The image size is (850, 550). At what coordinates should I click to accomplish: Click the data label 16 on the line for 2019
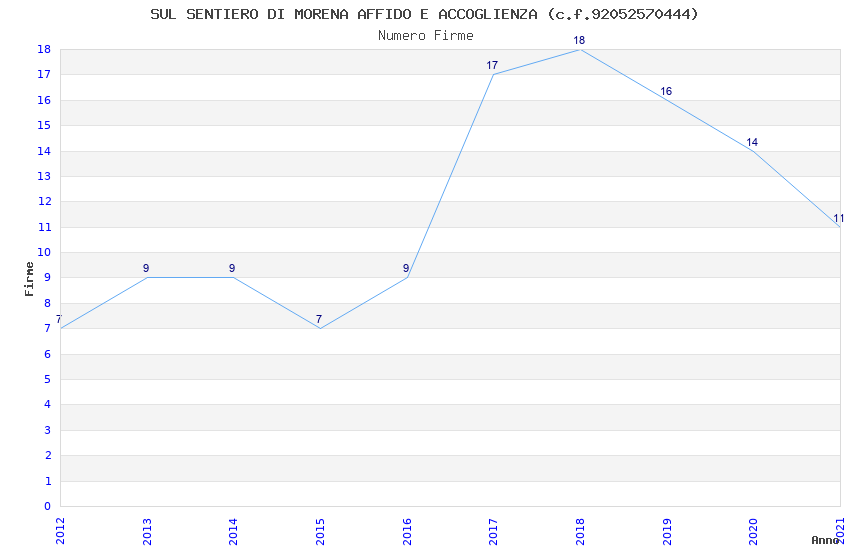click(666, 91)
